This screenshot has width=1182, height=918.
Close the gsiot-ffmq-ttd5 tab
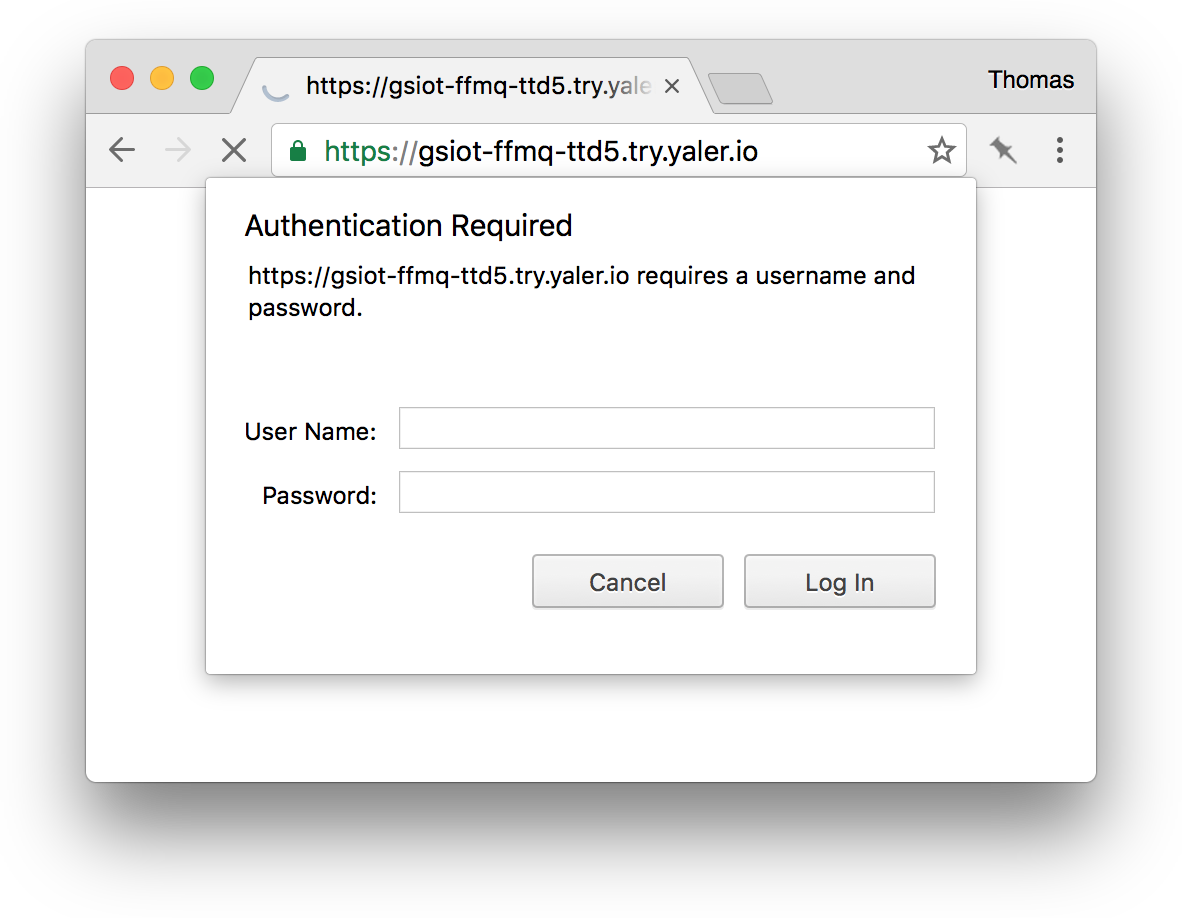pyautogui.click(x=671, y=86)
